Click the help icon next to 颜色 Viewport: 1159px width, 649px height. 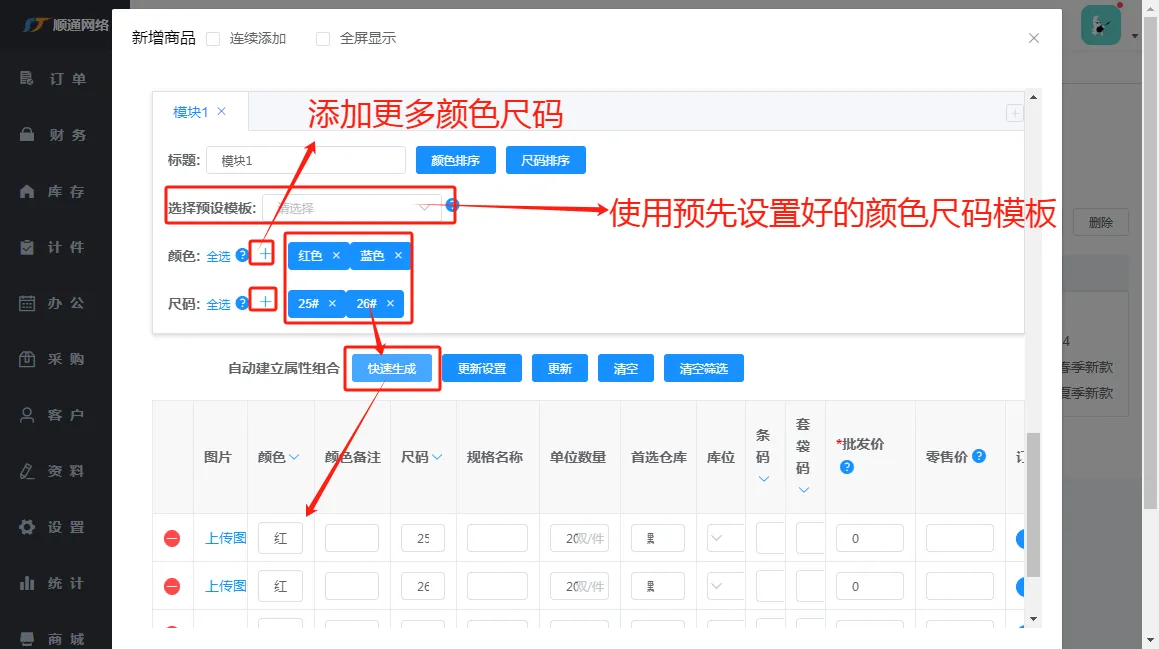click(x=242, y=255)
